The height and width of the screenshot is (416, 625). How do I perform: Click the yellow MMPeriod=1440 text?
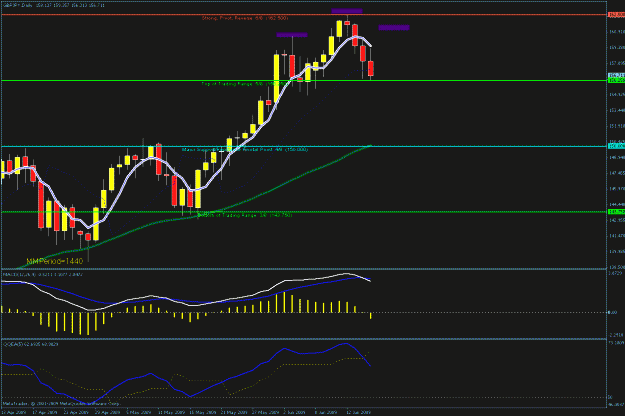click(x=55, y=261)
